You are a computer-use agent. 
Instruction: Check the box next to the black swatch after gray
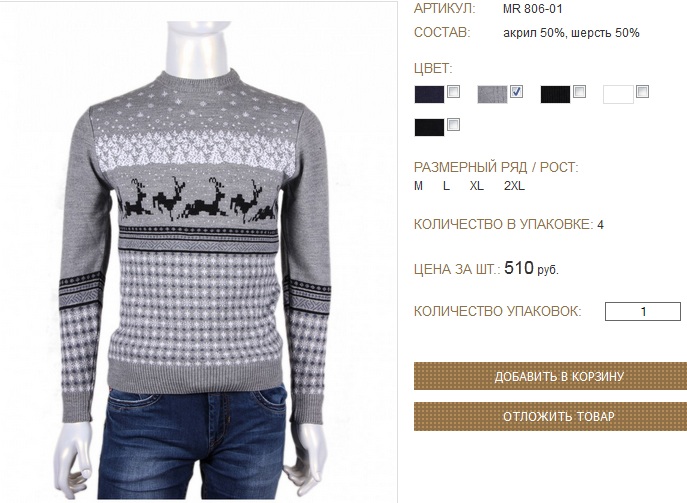click(579, 92)
